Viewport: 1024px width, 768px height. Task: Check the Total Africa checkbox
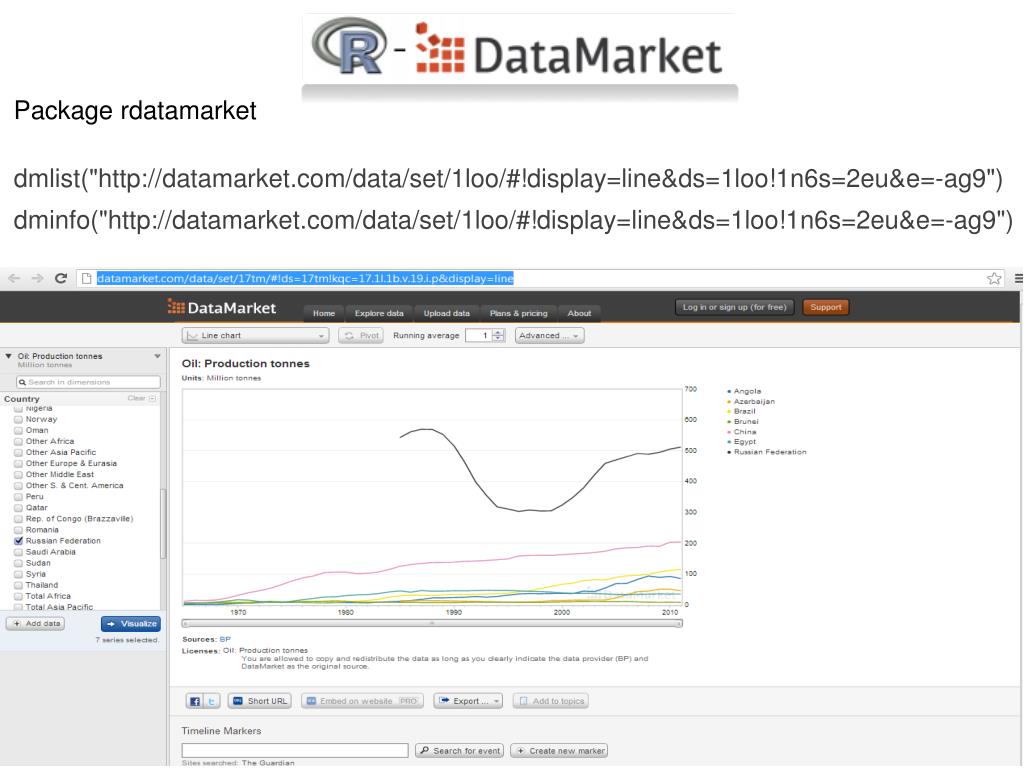tap(19, 597)
